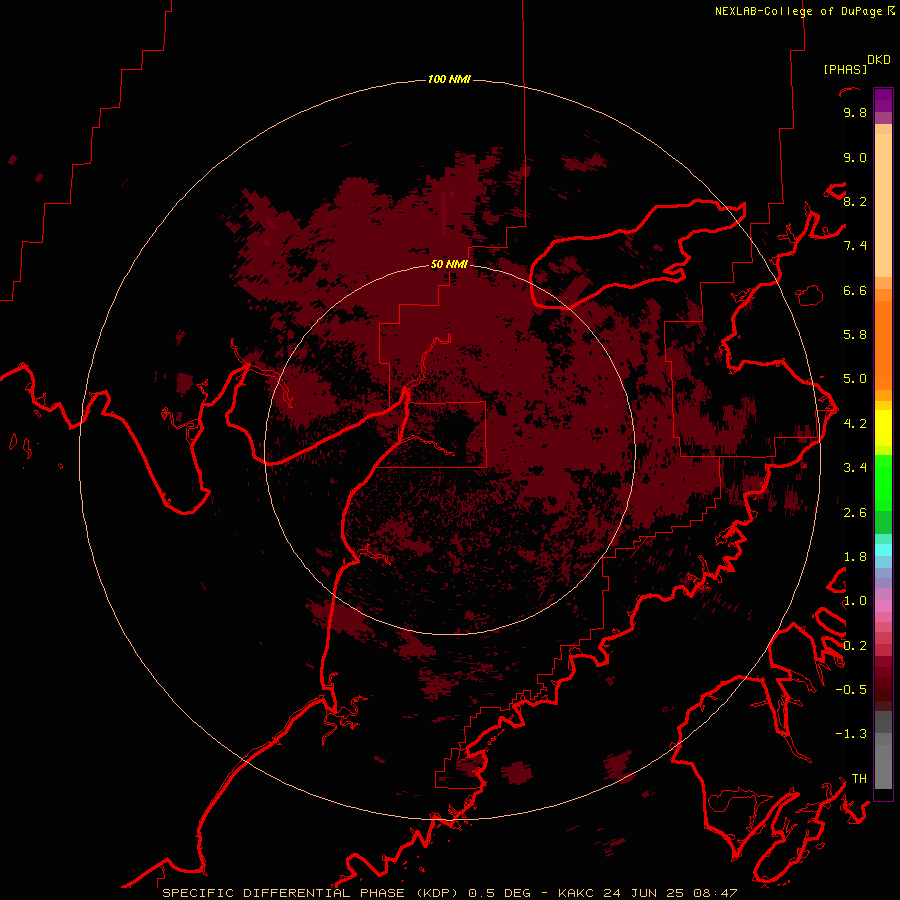Click the 1.0 scale value
Image resolution: width=900 pixels, height=900 pixels.
855,601
